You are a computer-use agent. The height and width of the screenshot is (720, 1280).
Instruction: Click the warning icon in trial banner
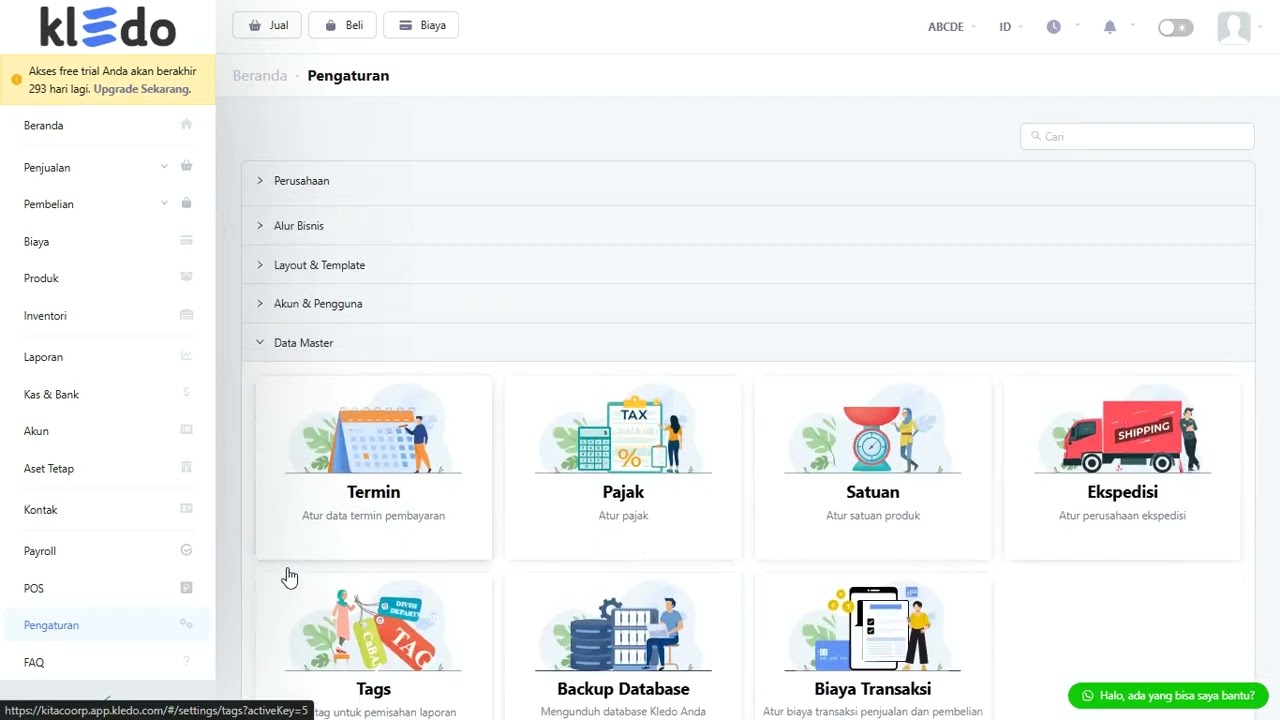(16, 80)
